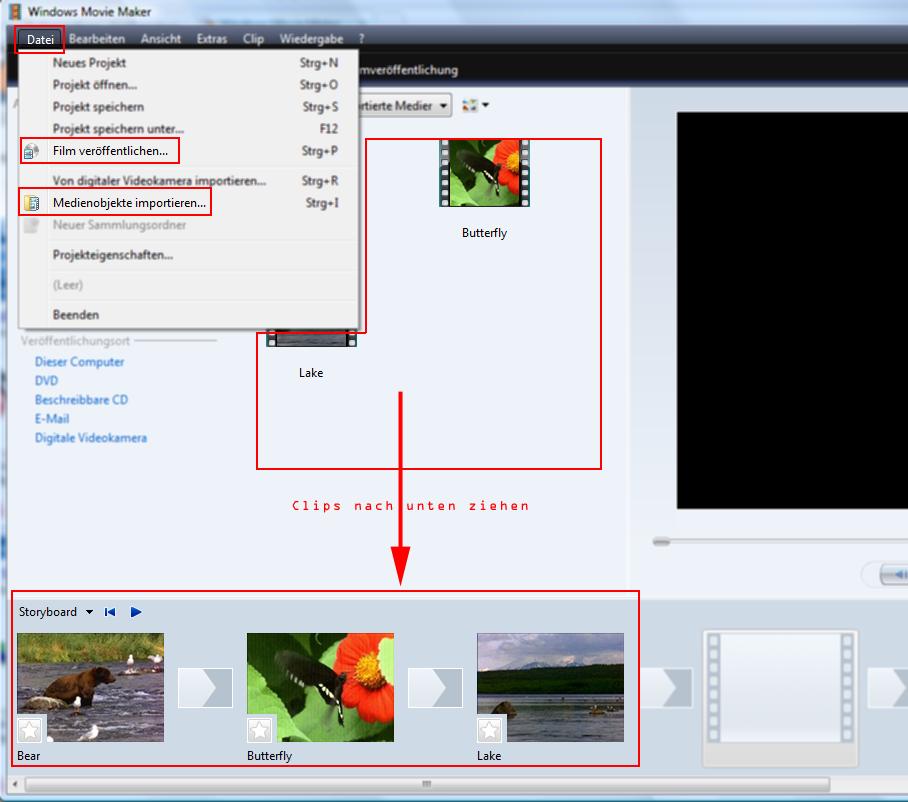Viewport: 908px width, 802px height.
Task: Open the Ansicht menu
Action: tap(160, 39)
